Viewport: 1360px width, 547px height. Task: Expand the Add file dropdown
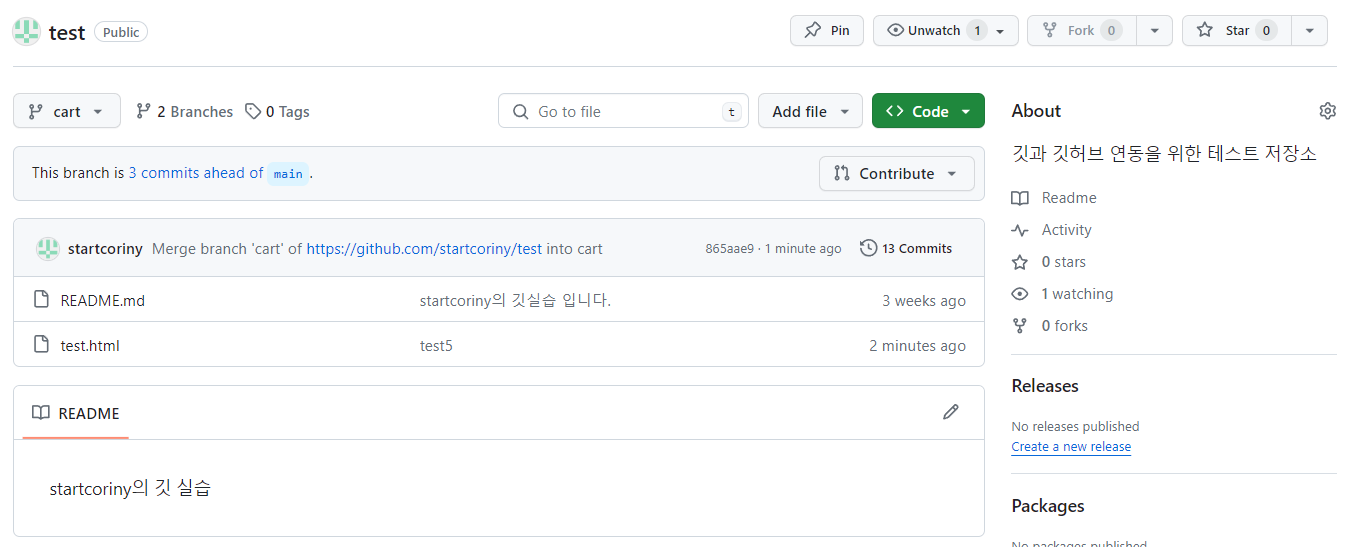pyautogui.click(x=810, y=111)
